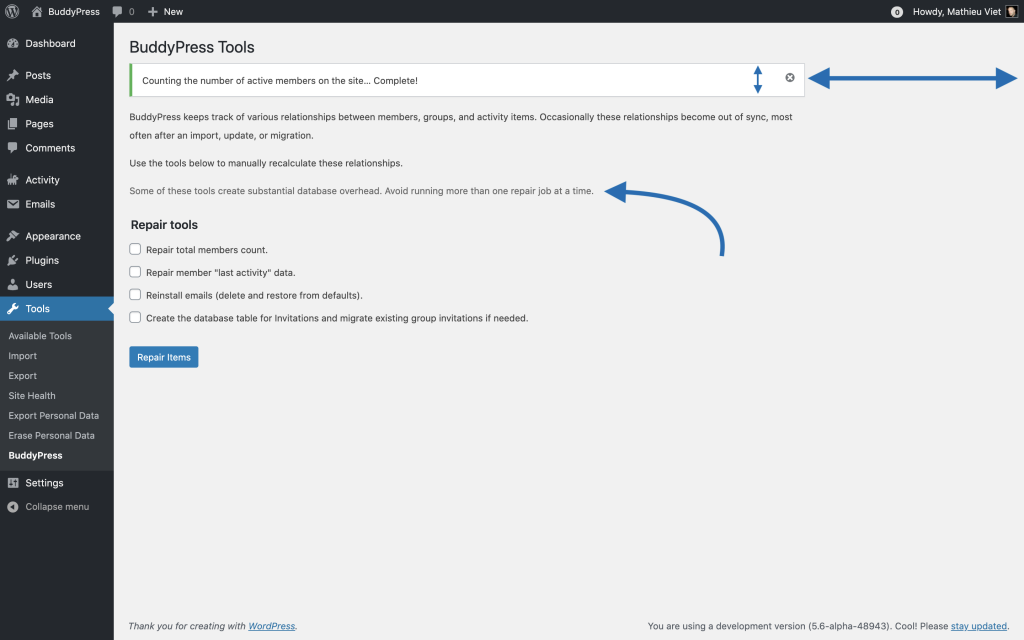This screenshot has height=640, width=1024.
Task: Open the notifications counter bubble
Action: 897,12
